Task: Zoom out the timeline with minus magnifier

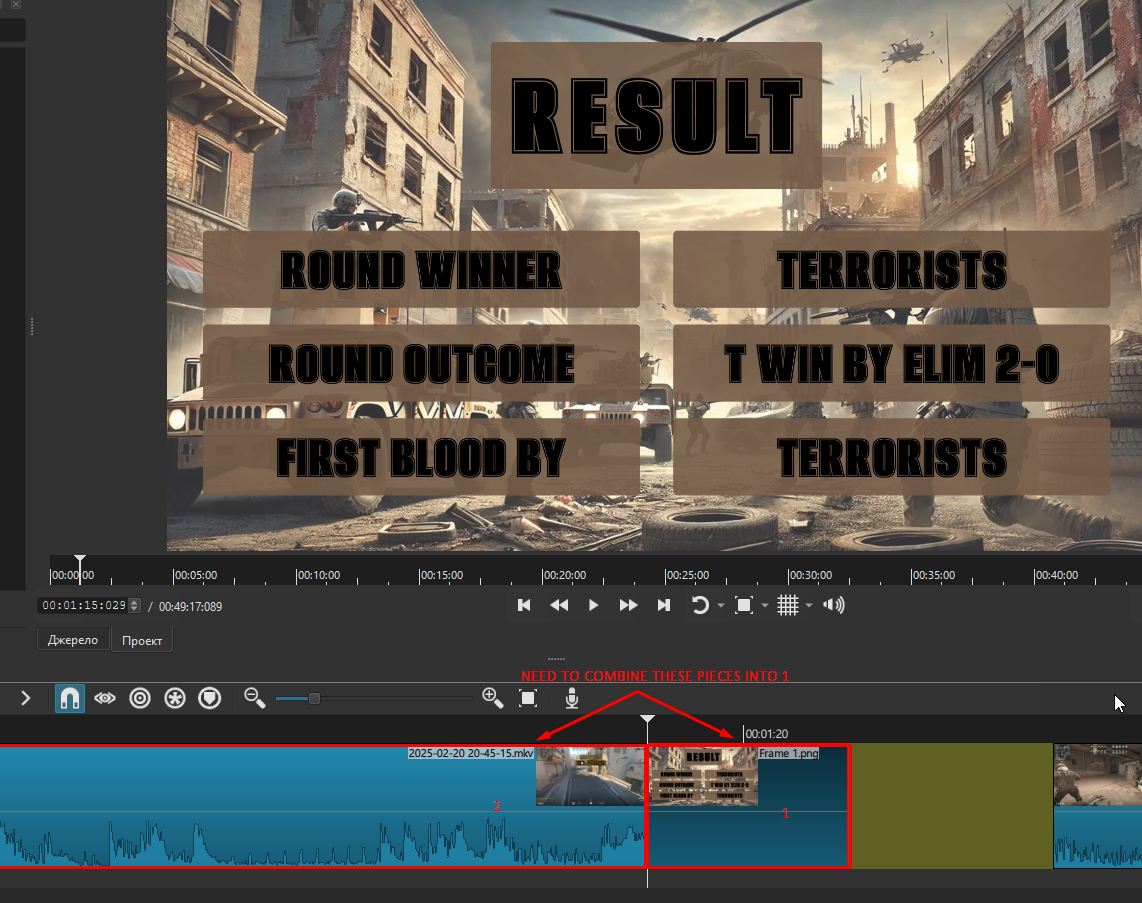Action: coord(254,698)
